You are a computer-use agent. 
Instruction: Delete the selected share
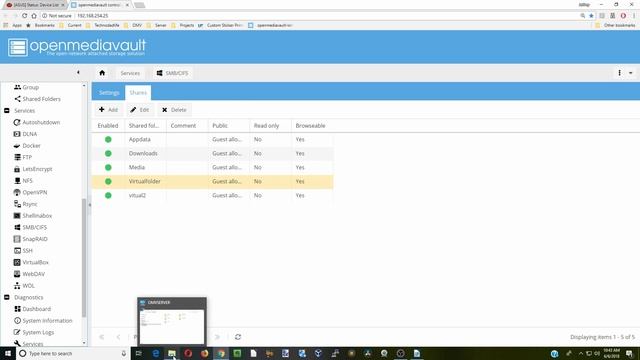[174, 110]
